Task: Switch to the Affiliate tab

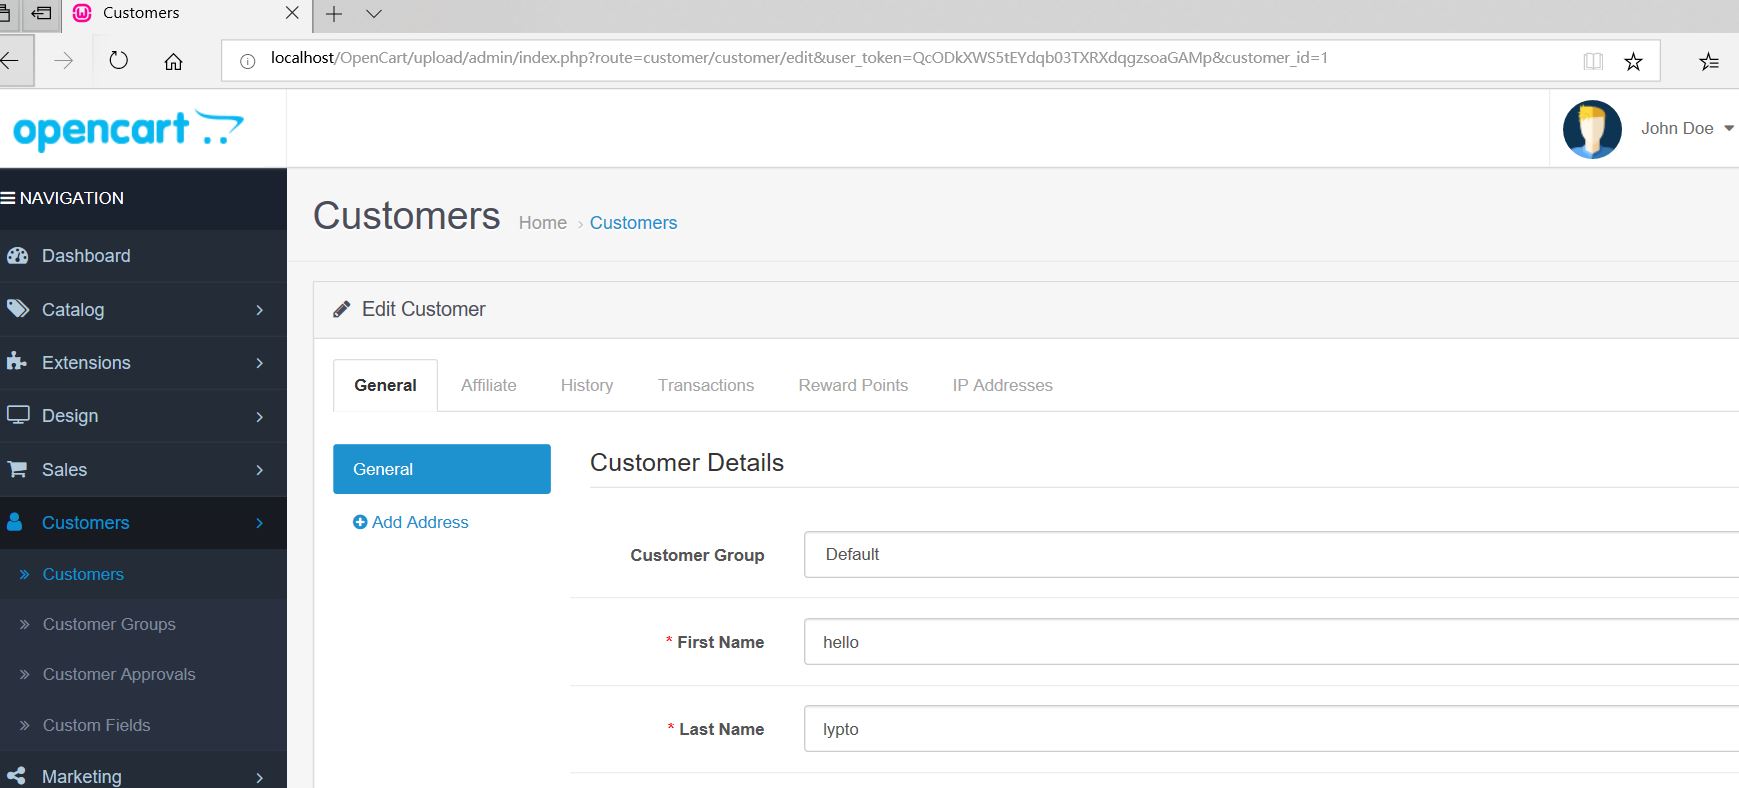Action: tap(489, 385)
